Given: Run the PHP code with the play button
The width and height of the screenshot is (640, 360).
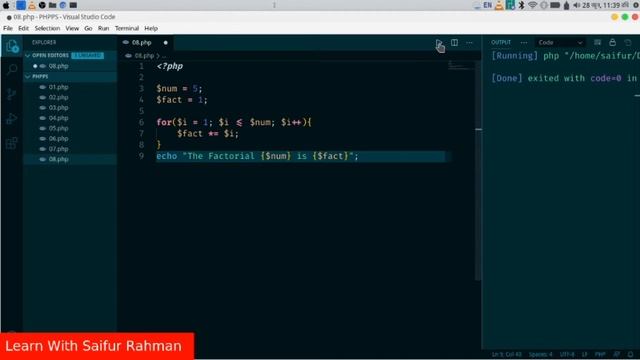Looking at the screenshot, I should (439, 43).
